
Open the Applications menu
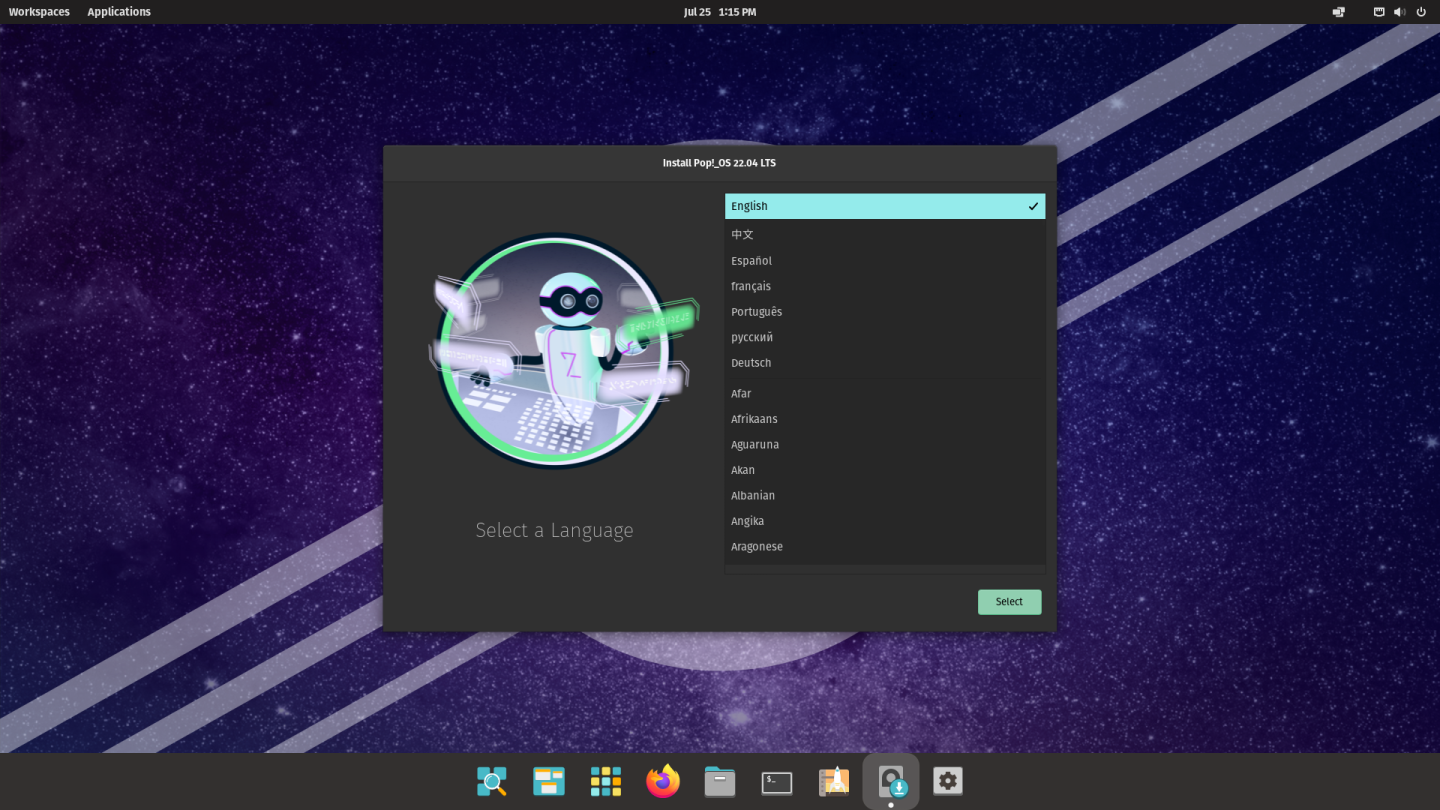[118, 11]
